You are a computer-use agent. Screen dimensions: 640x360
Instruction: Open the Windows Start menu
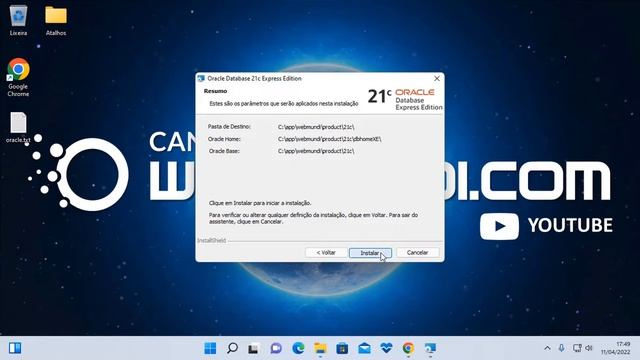[210, 348]
